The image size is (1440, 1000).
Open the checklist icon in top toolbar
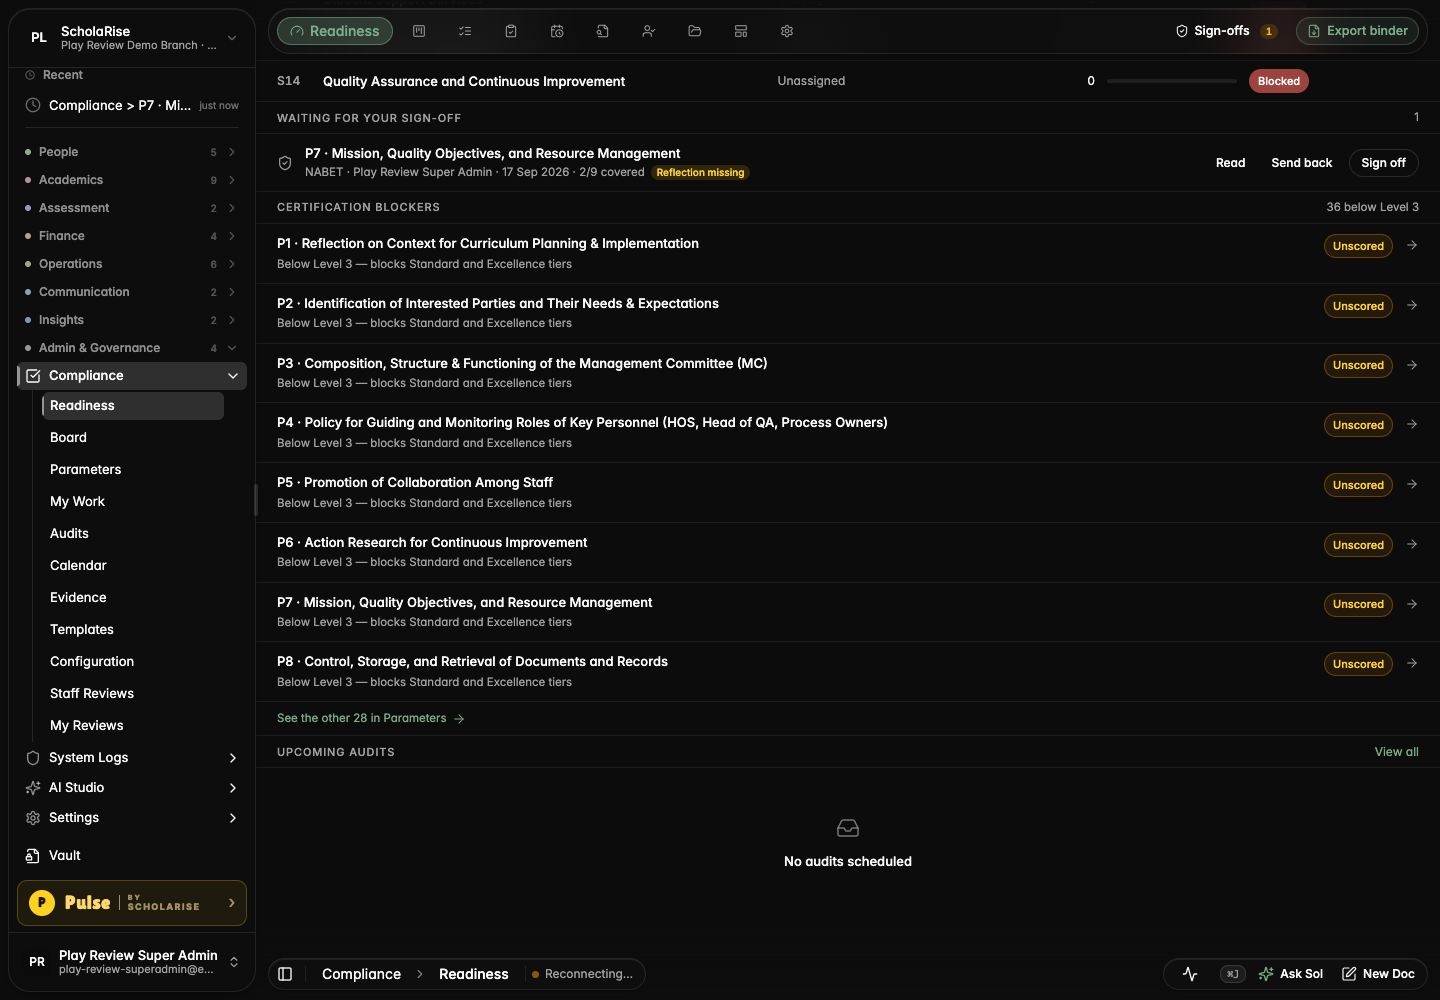click(x=465, y=31)
